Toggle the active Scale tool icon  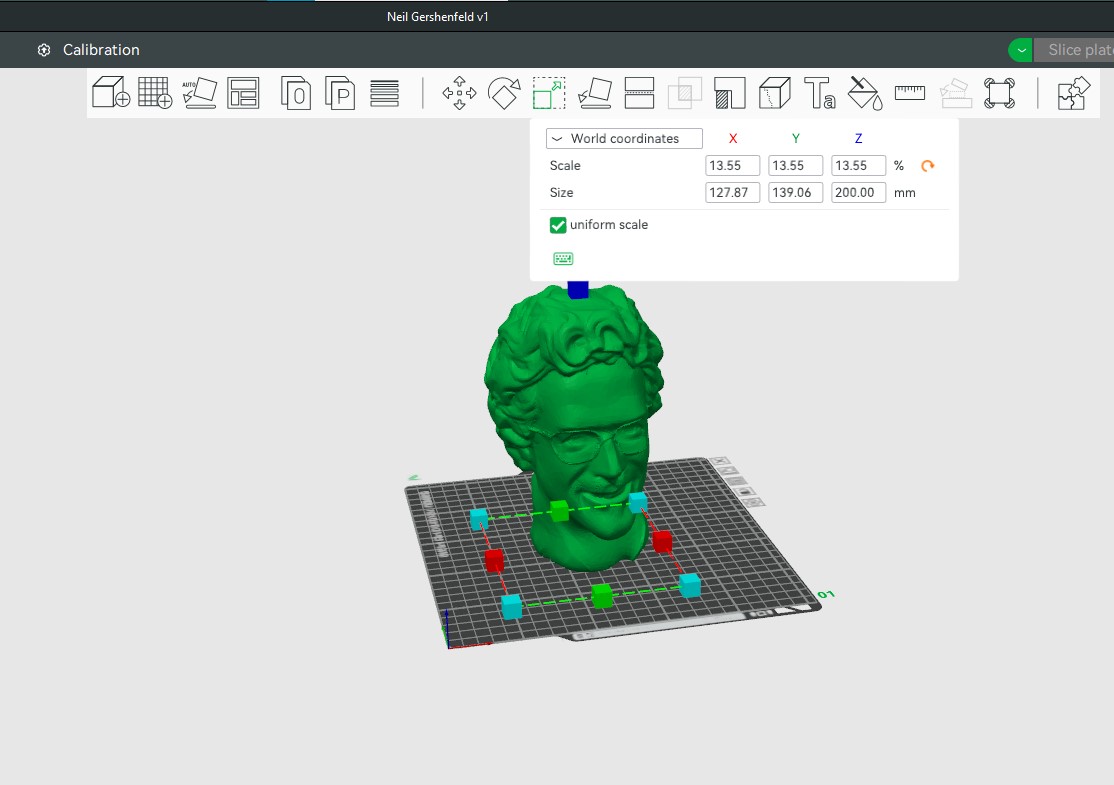(549, 93)
